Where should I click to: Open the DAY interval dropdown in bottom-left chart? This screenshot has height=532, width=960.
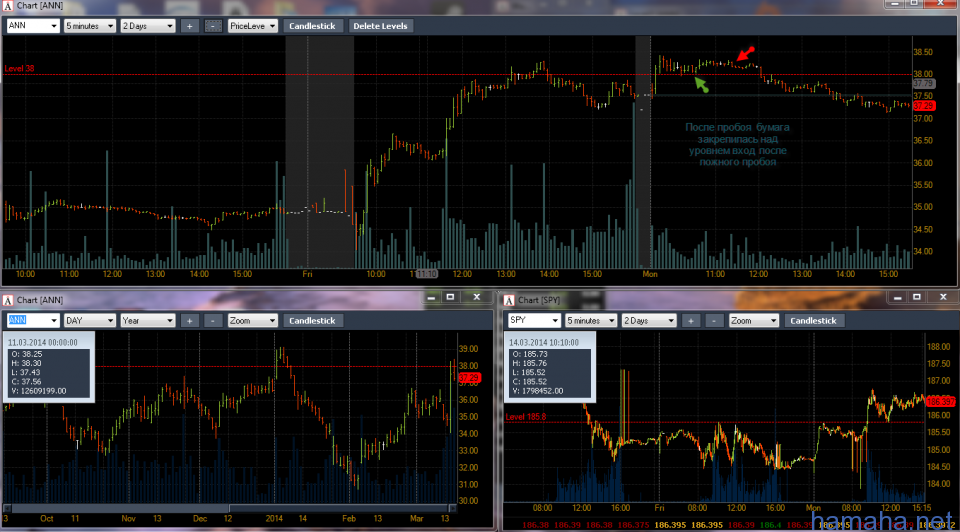(89, 320)
